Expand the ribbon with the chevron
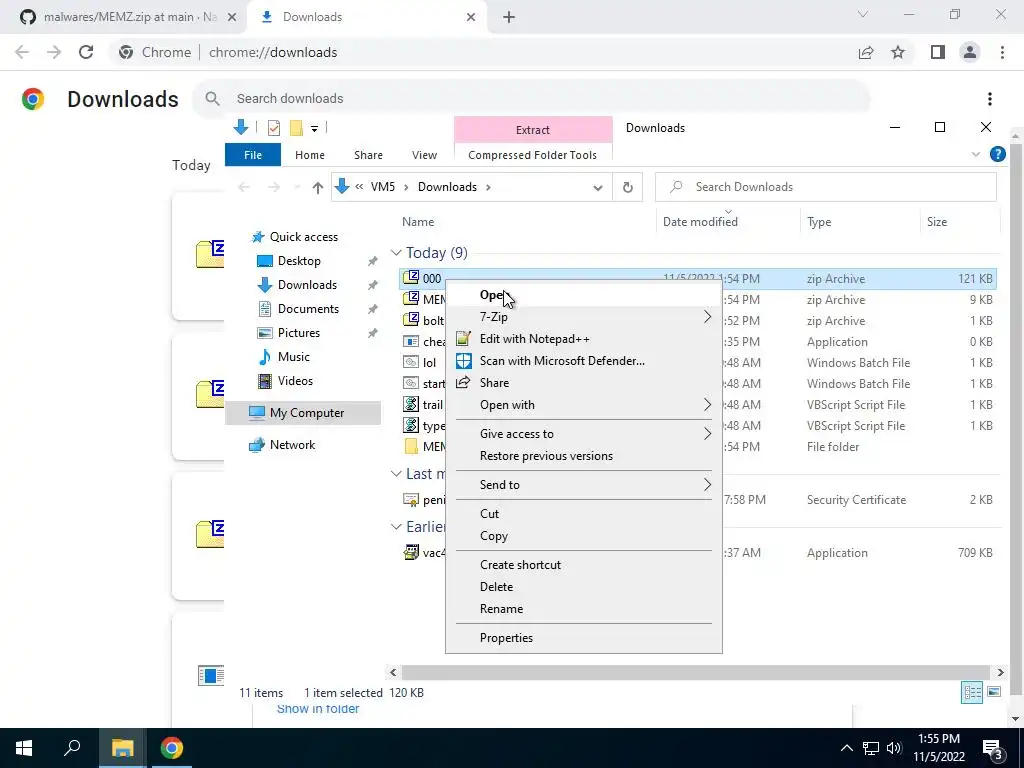 click(x=976, y=155)
